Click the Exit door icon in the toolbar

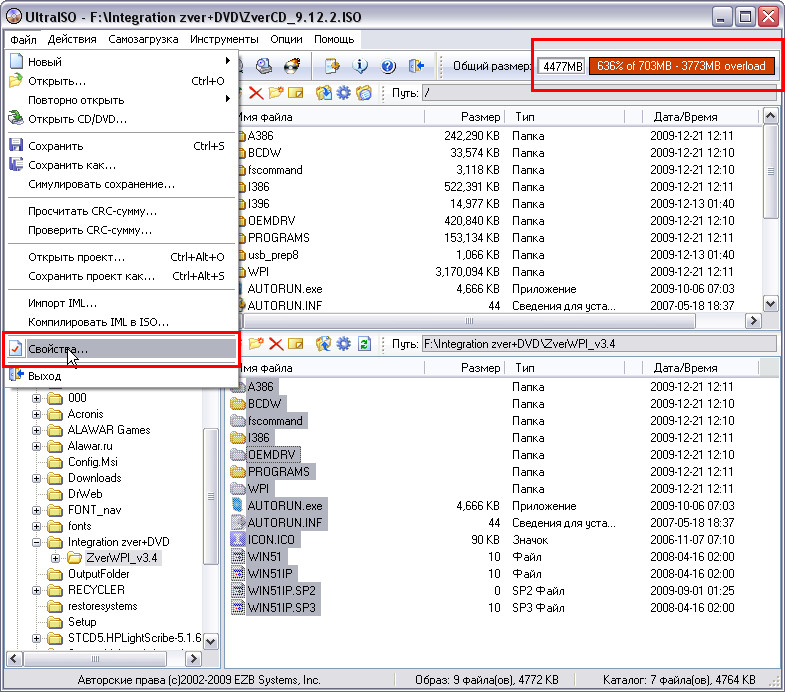click(x=416, y=66)
